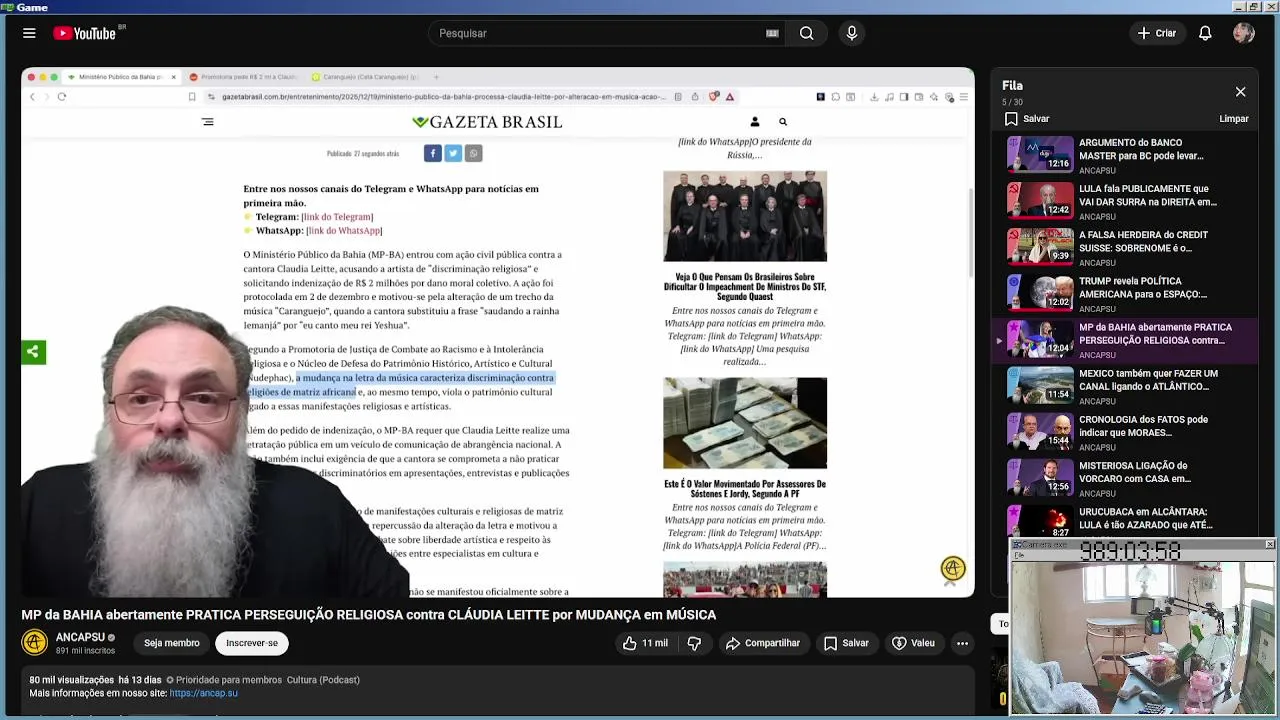
Task: Click Gazeta Brasil user account icon
Action: pyautogui.click(x=755, y=122)
